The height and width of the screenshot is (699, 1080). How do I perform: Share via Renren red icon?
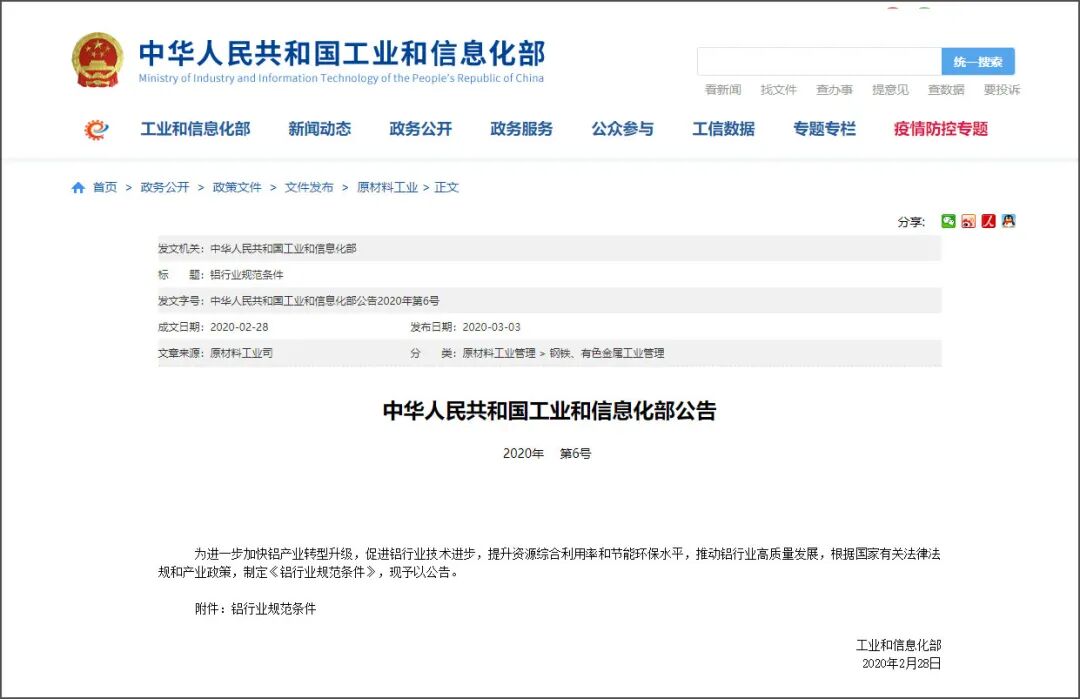coord(988,221)
